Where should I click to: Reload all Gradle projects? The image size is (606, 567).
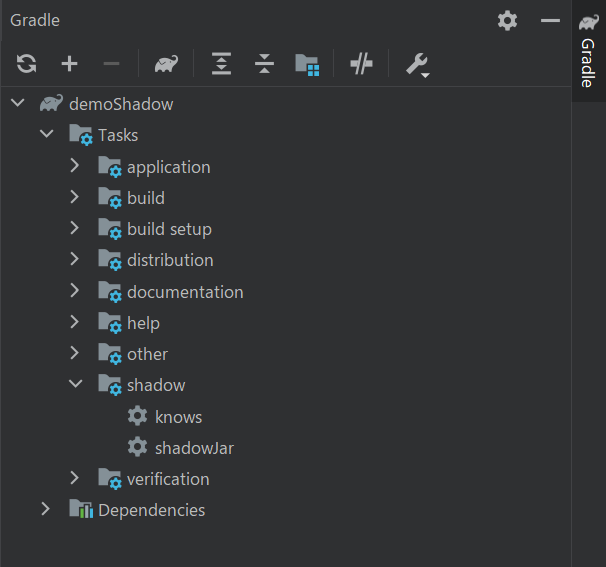tap(26, 63)
